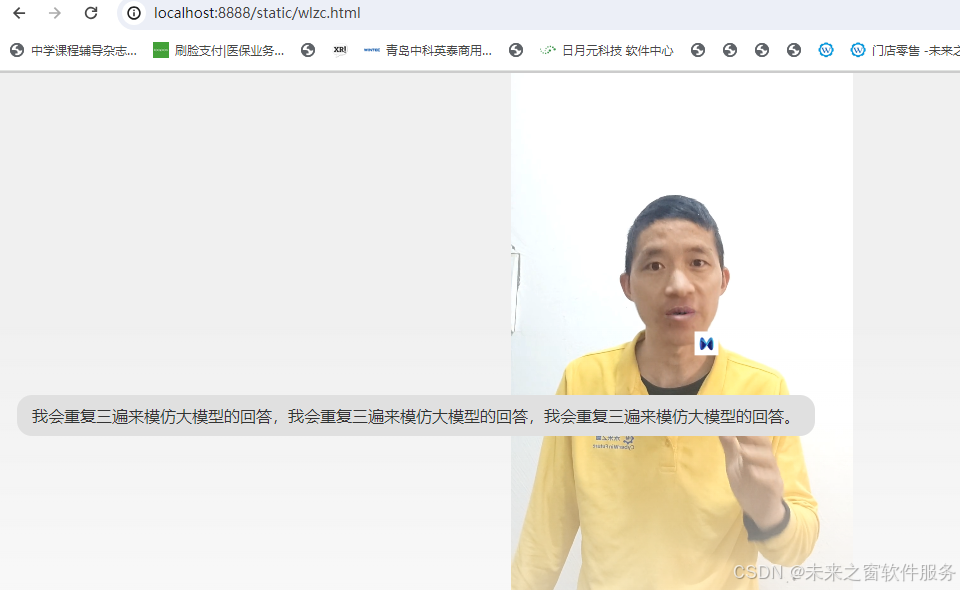Click the globe bookmark icon after 日月元科技
The width and height of the screenshot is (960, 590).
(698, 49)
